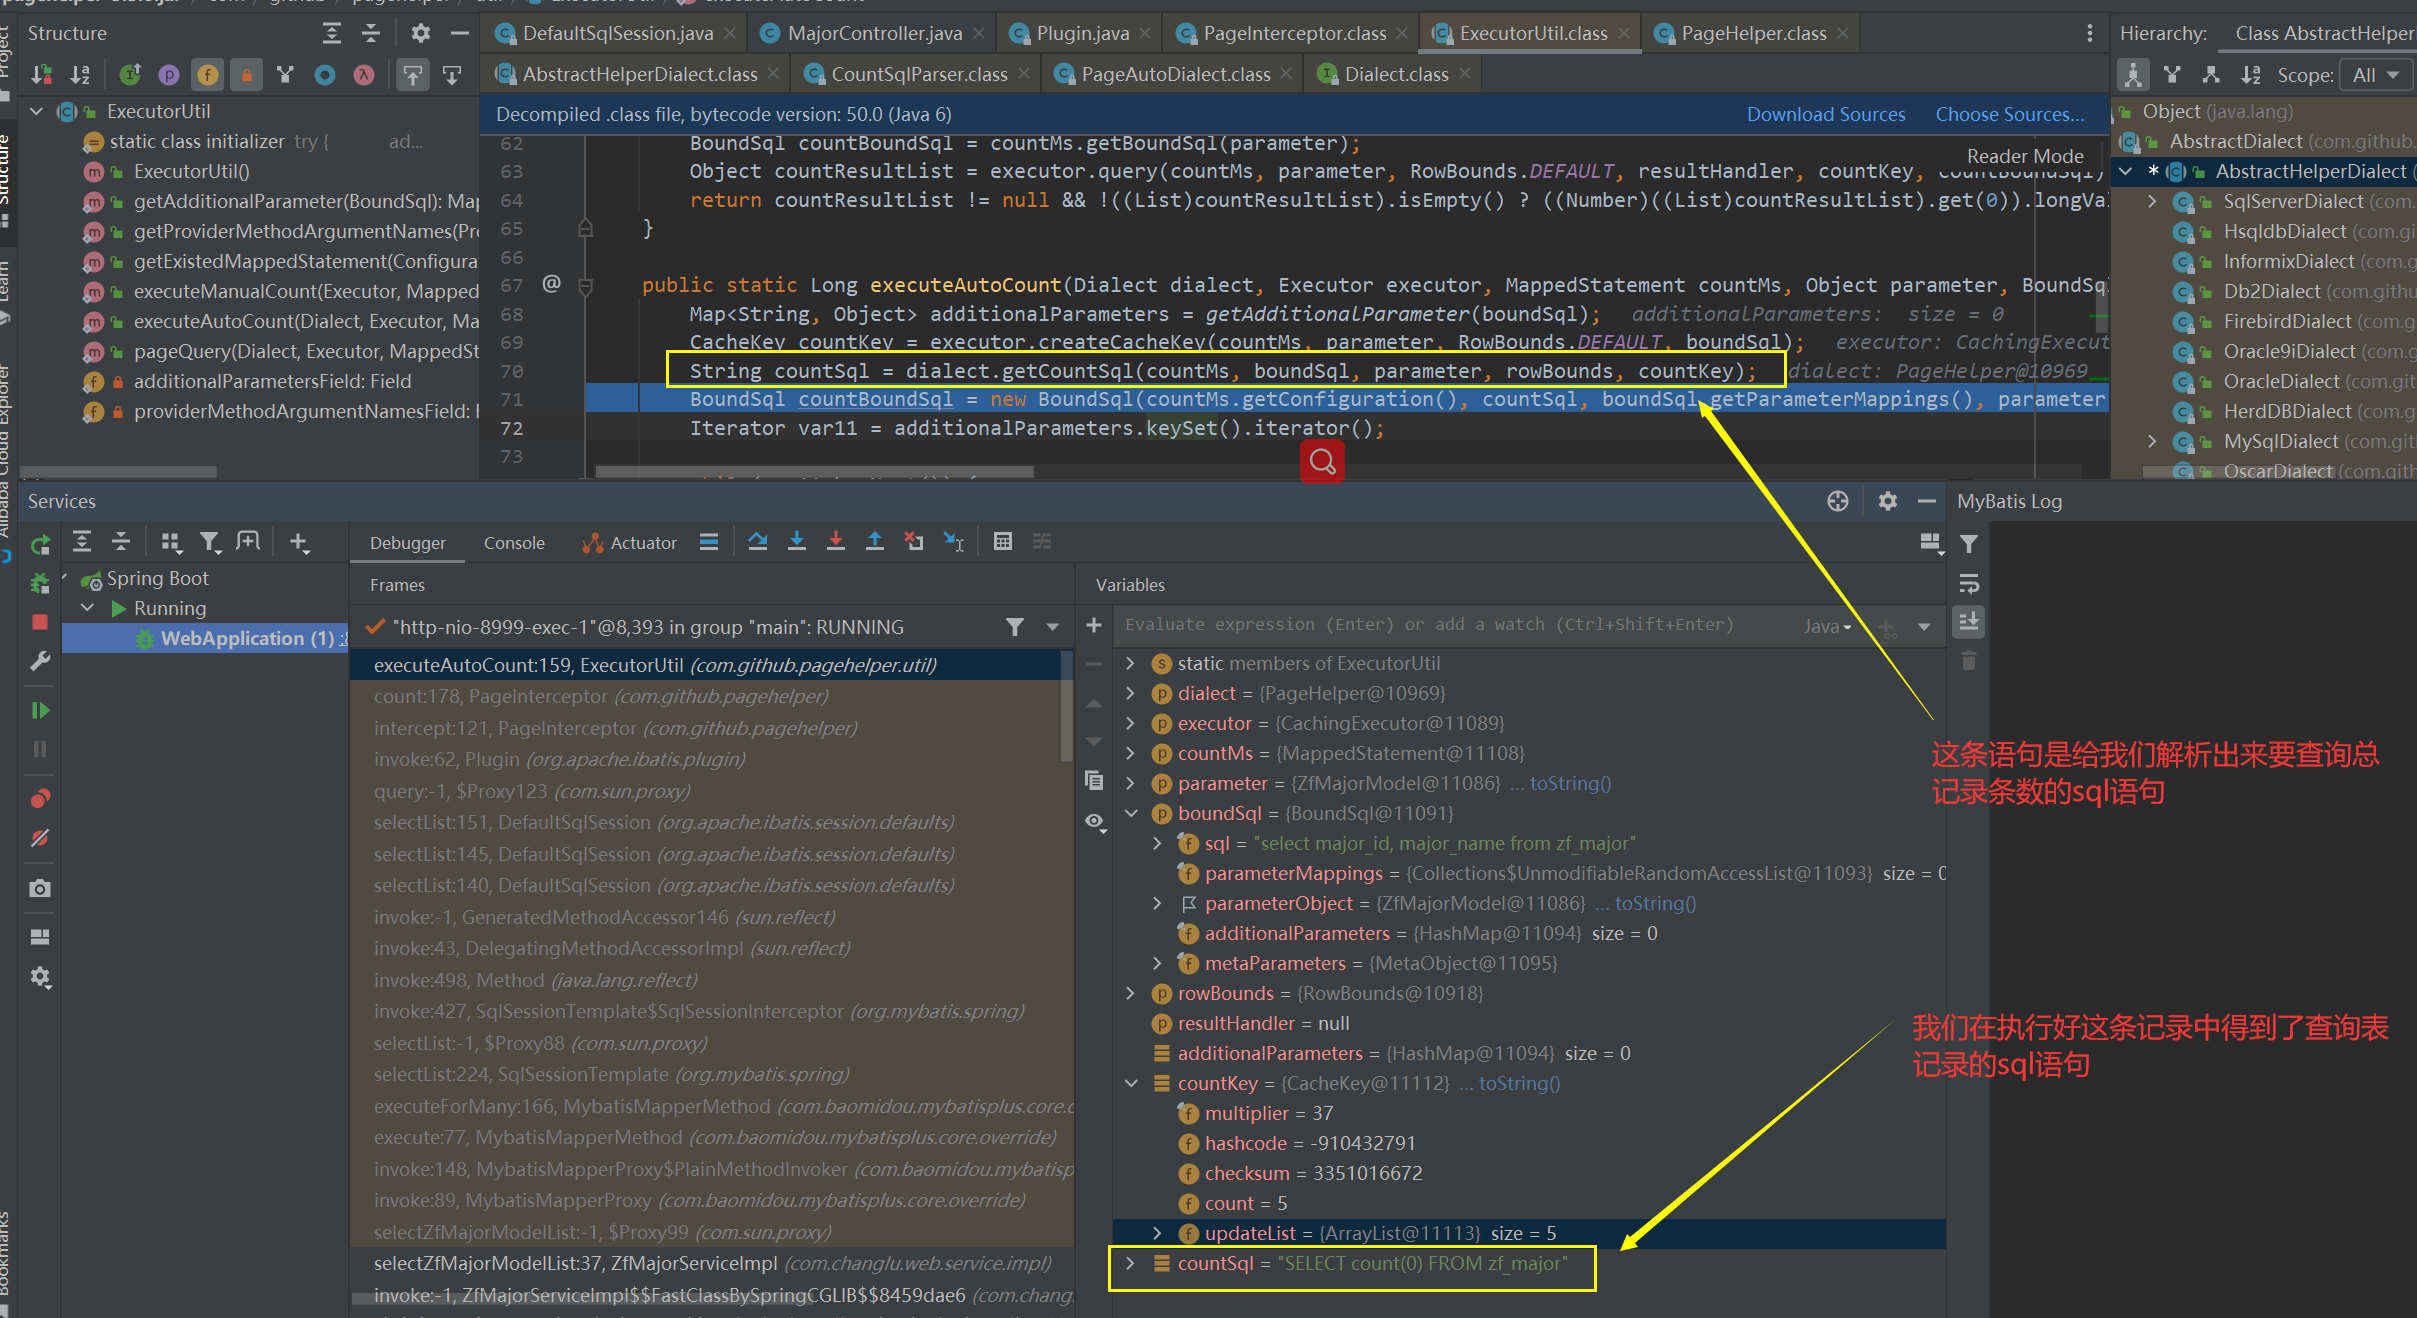Toggle Show Properties filter in Structure
Screen dimensions: 2417x1318
point(169,75)
